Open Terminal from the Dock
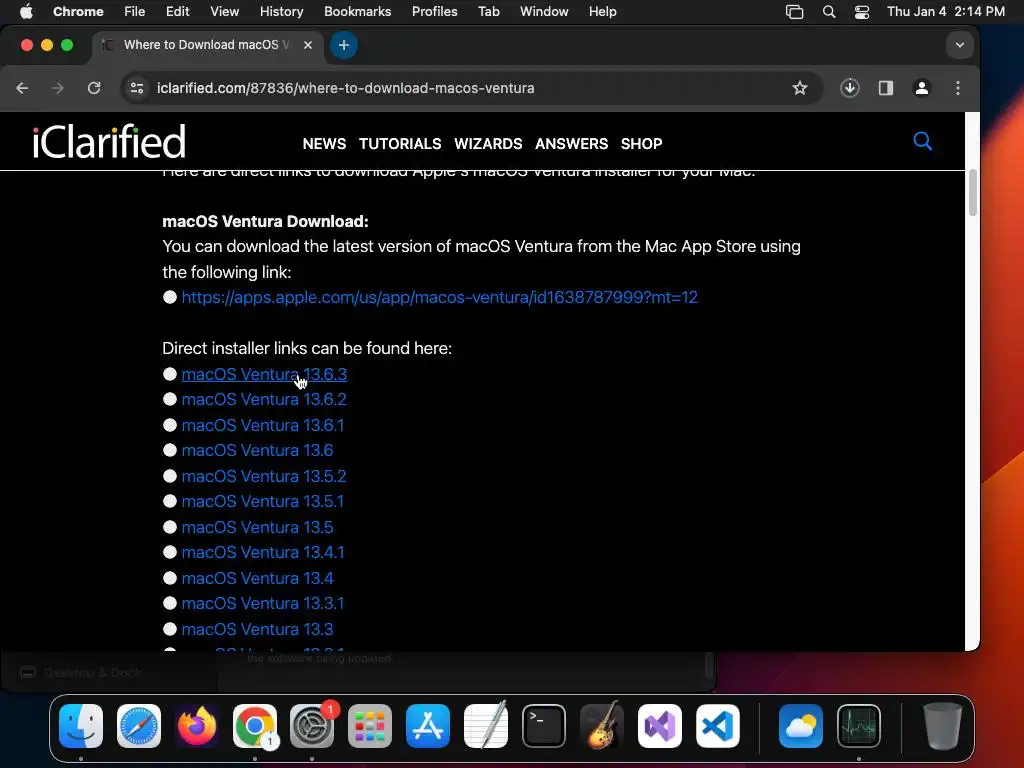The image size is (1024, 768). click(x=543, y=726)
